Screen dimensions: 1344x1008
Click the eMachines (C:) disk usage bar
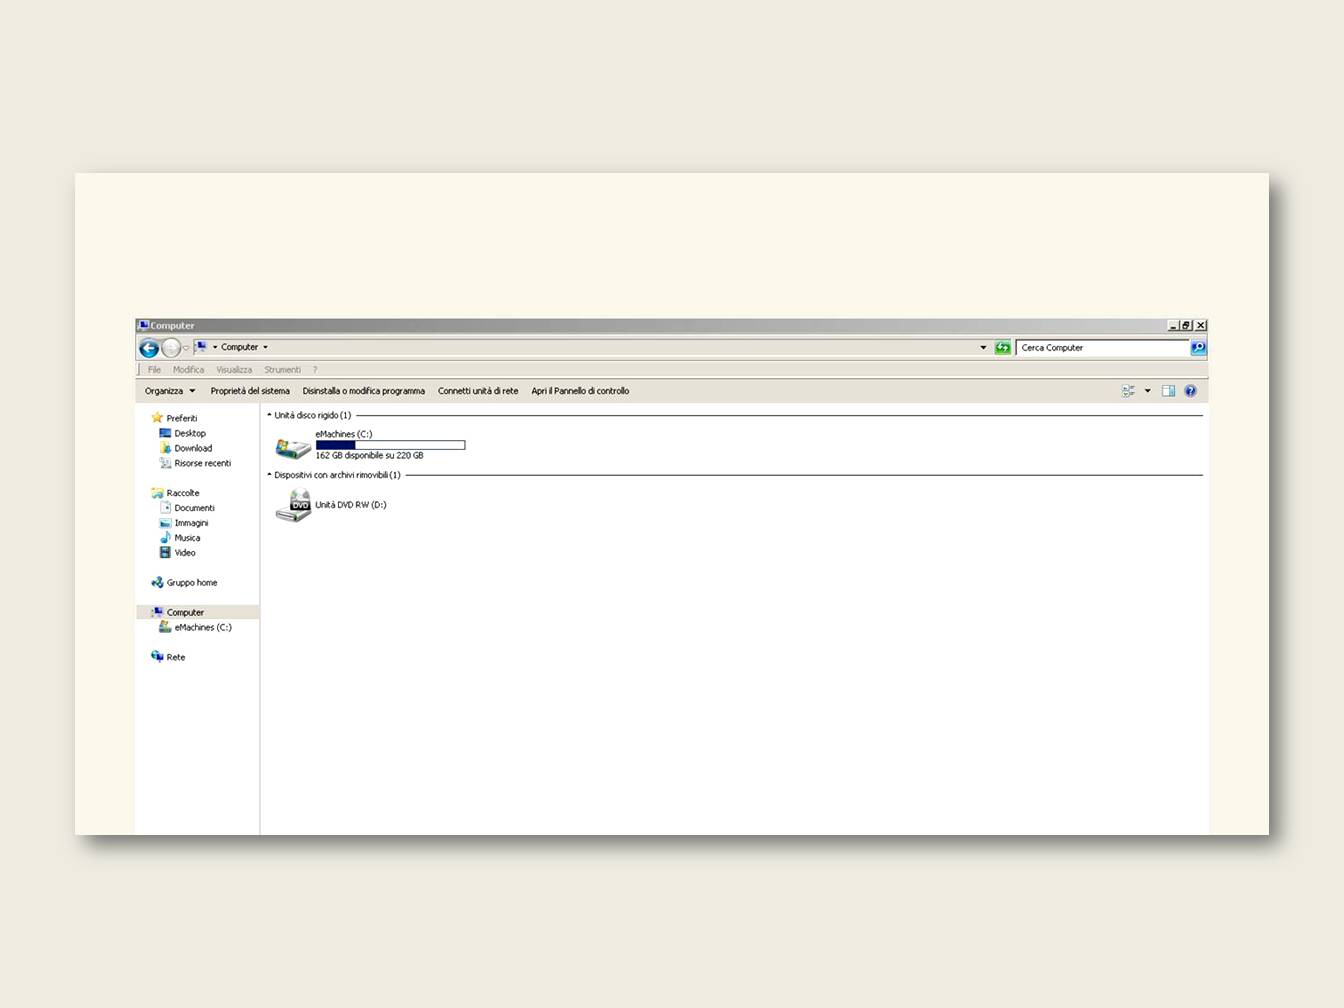390,445
